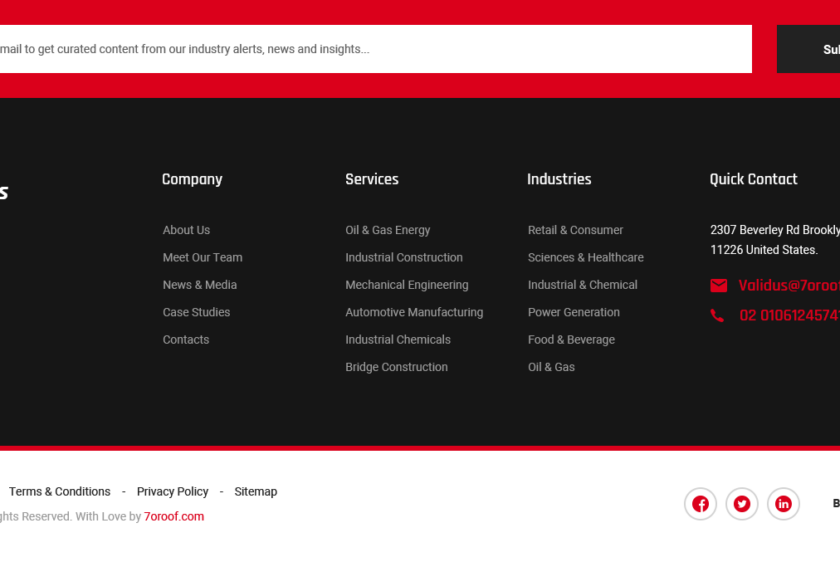
Task: Click the red phone number link
Action: (789, 315)
